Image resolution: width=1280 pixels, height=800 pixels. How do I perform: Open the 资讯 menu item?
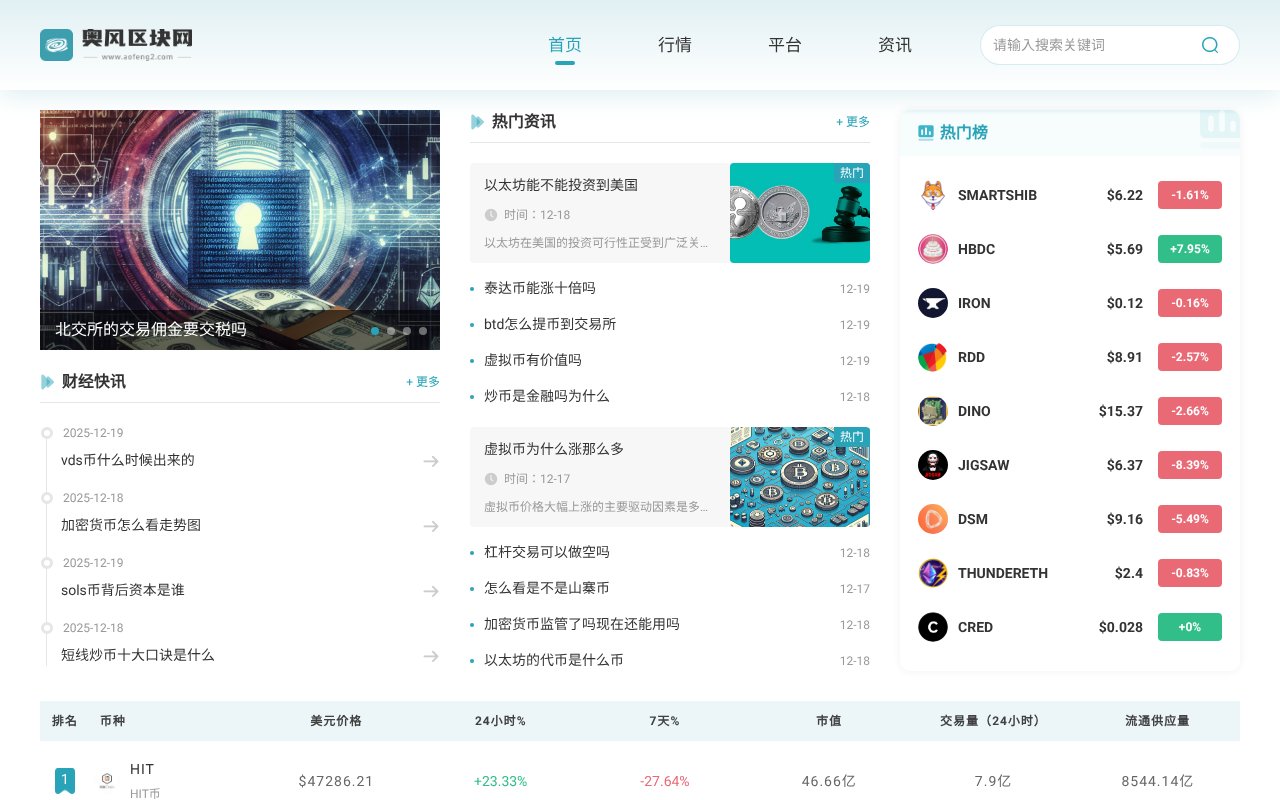point(895,45)
